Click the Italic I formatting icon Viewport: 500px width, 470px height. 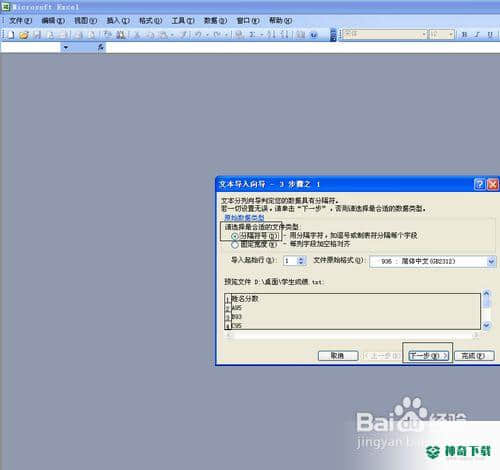click(x=477, y=34)
